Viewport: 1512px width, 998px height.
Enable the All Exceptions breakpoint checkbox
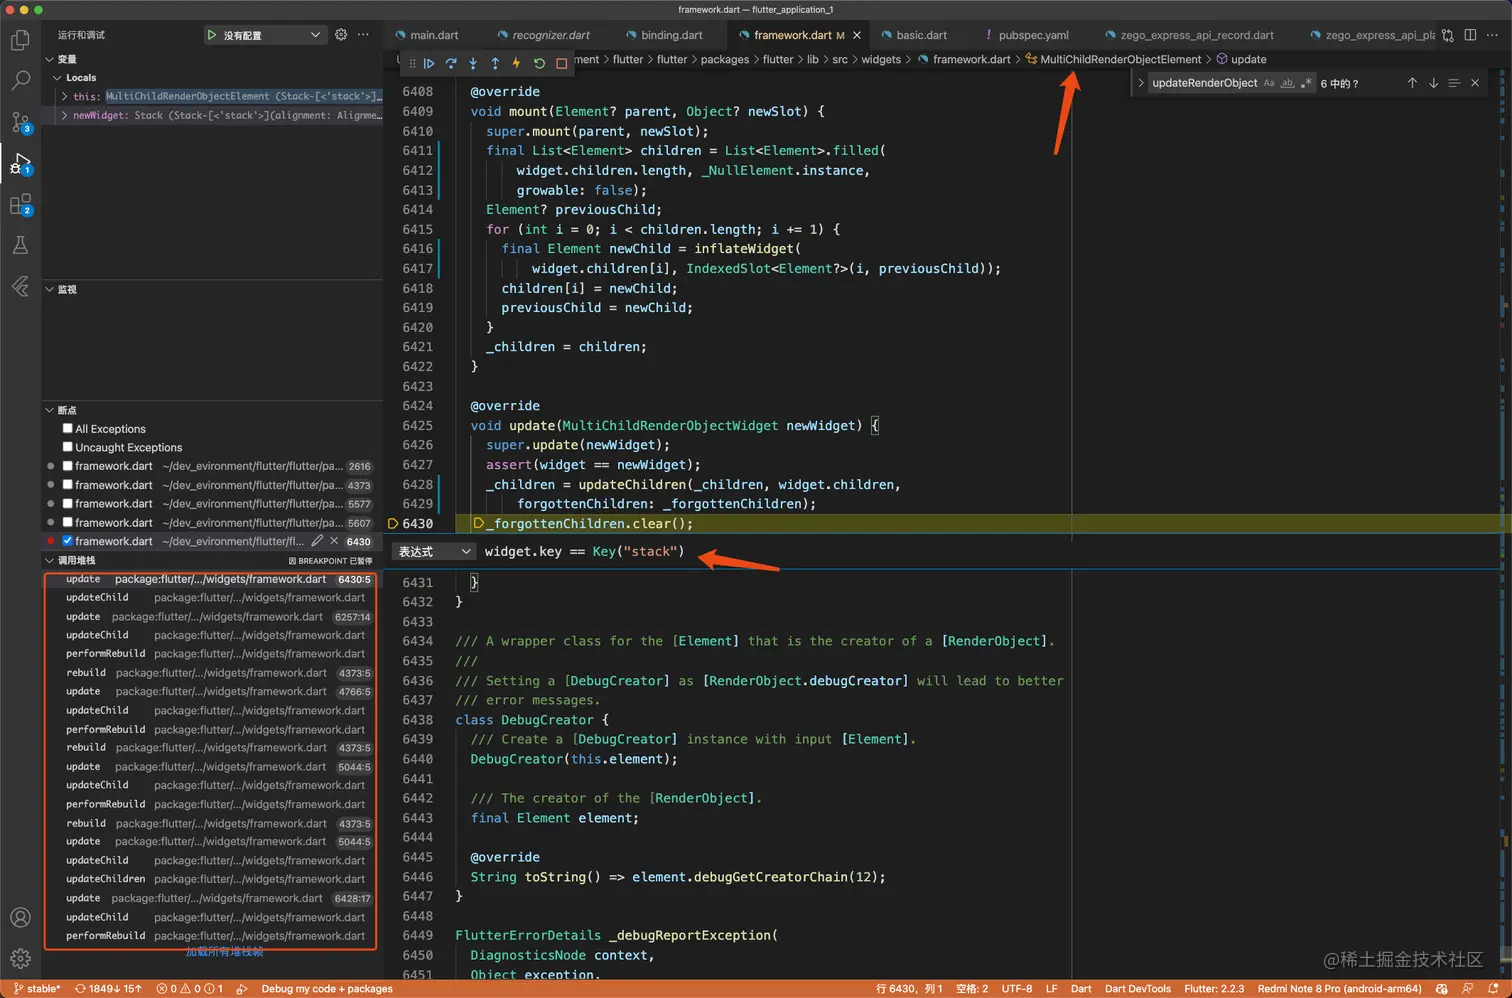68,429
